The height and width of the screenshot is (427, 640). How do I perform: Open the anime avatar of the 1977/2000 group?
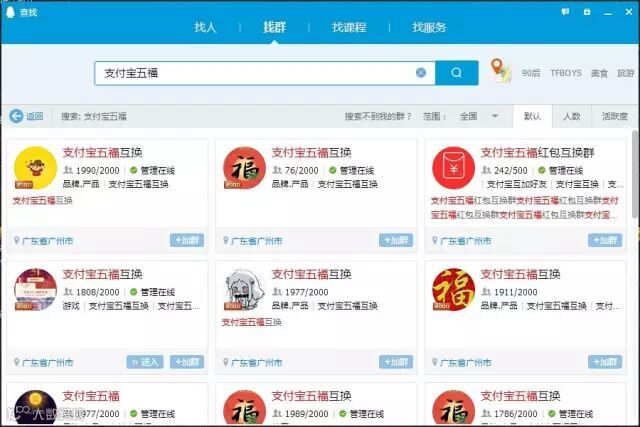(x=244, y=289)
